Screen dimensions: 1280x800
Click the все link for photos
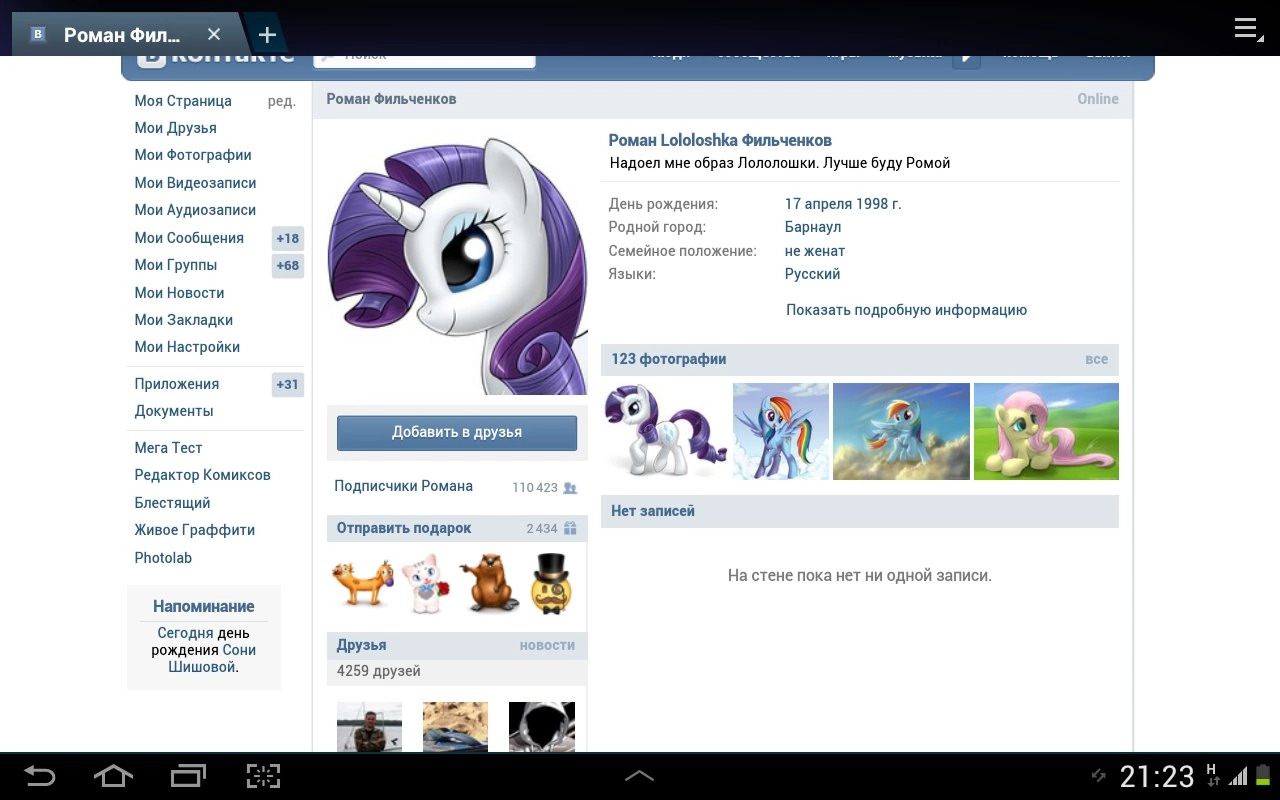pos(1097,360)
